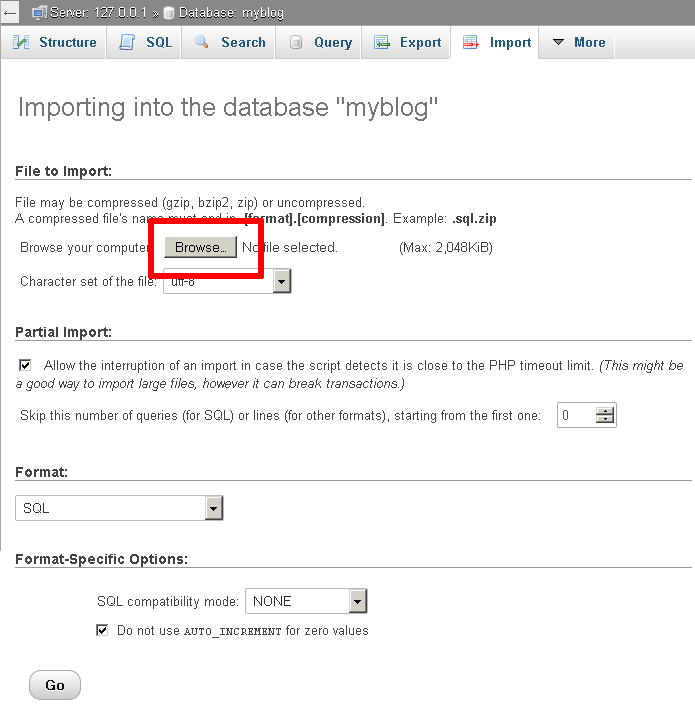Viewport: 695px width, 716px height.
Task: Open the character set dropdown
Action: click(282, 282)
